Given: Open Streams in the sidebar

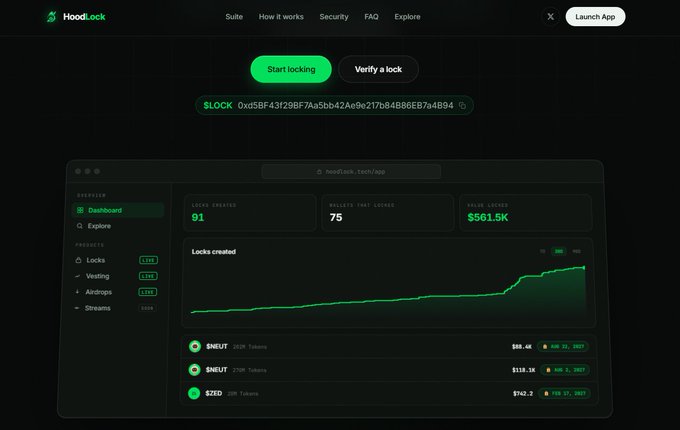Looking at the screenshot, I should point(98,308).
